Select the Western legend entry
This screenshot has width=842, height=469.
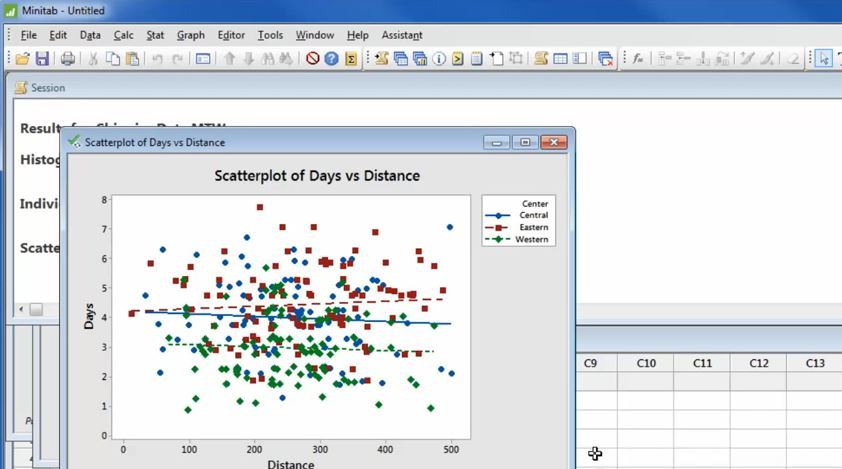click(x=517, y=240)
